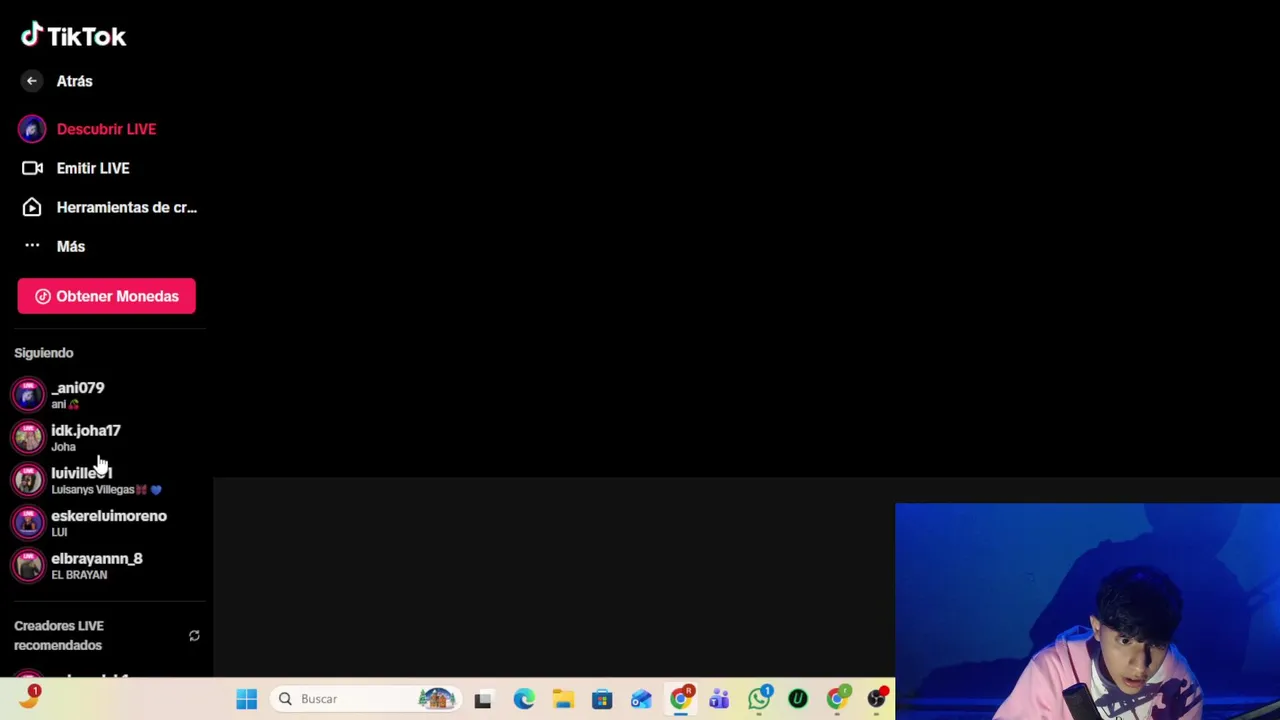Click the three-dots Más icon

click(x=32, y=245)
